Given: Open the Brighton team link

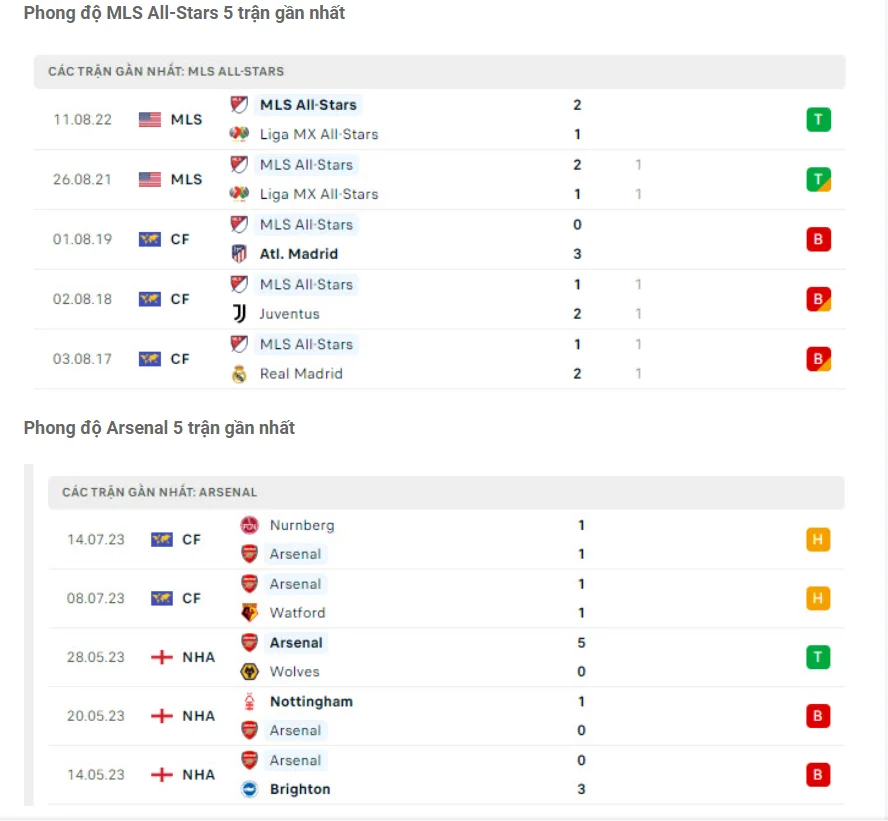Looking at the screenshot, I should (x=300, y=789).
